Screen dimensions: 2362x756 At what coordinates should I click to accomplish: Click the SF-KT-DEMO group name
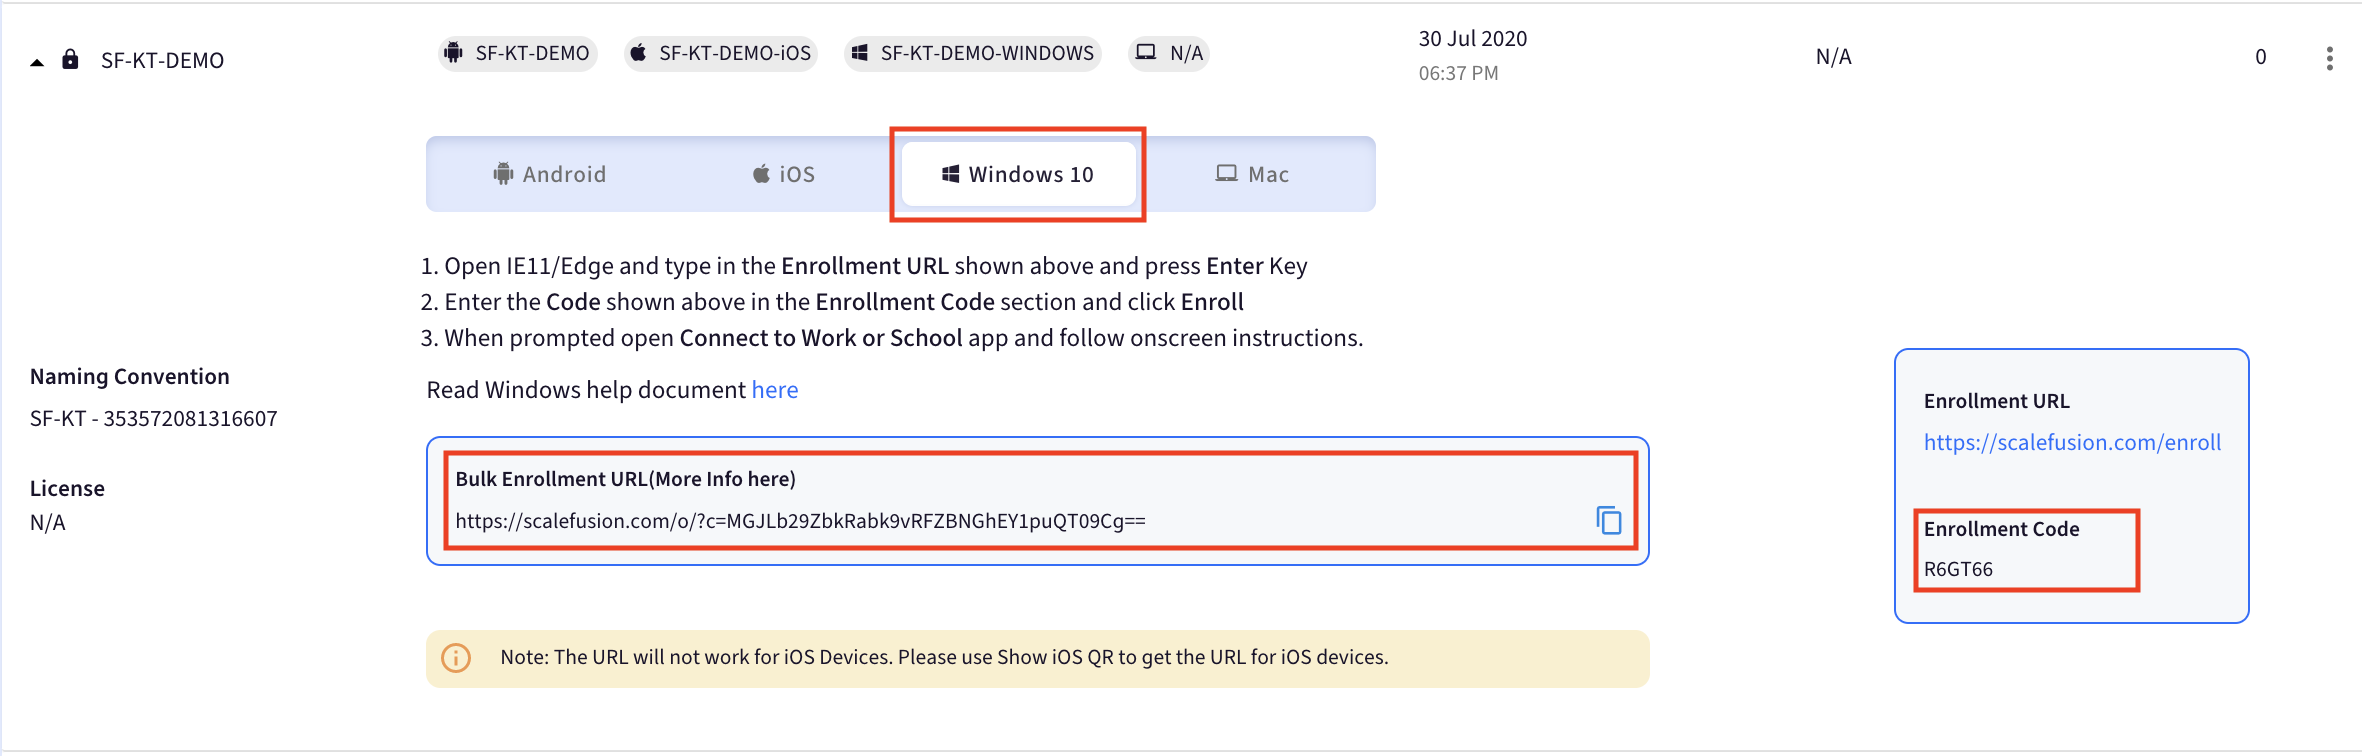[162, 61]
